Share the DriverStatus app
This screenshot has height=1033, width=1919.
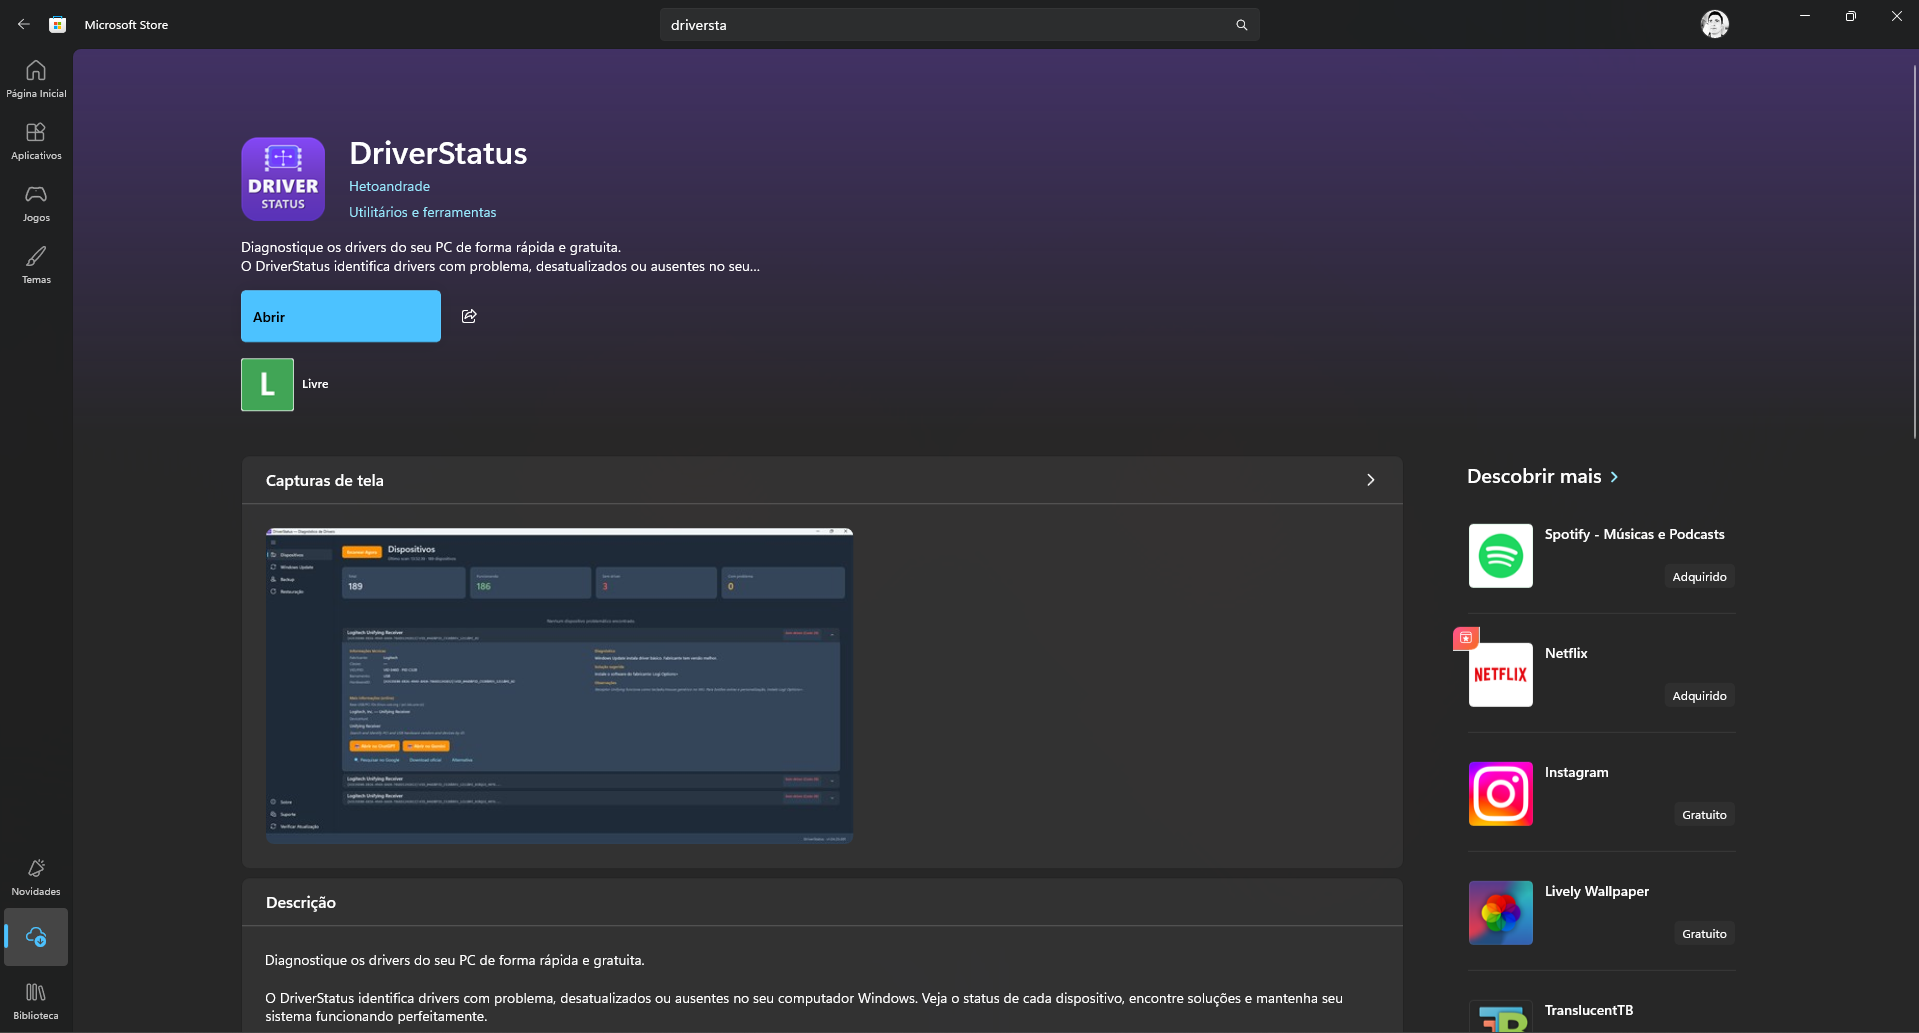click(469, 316)
